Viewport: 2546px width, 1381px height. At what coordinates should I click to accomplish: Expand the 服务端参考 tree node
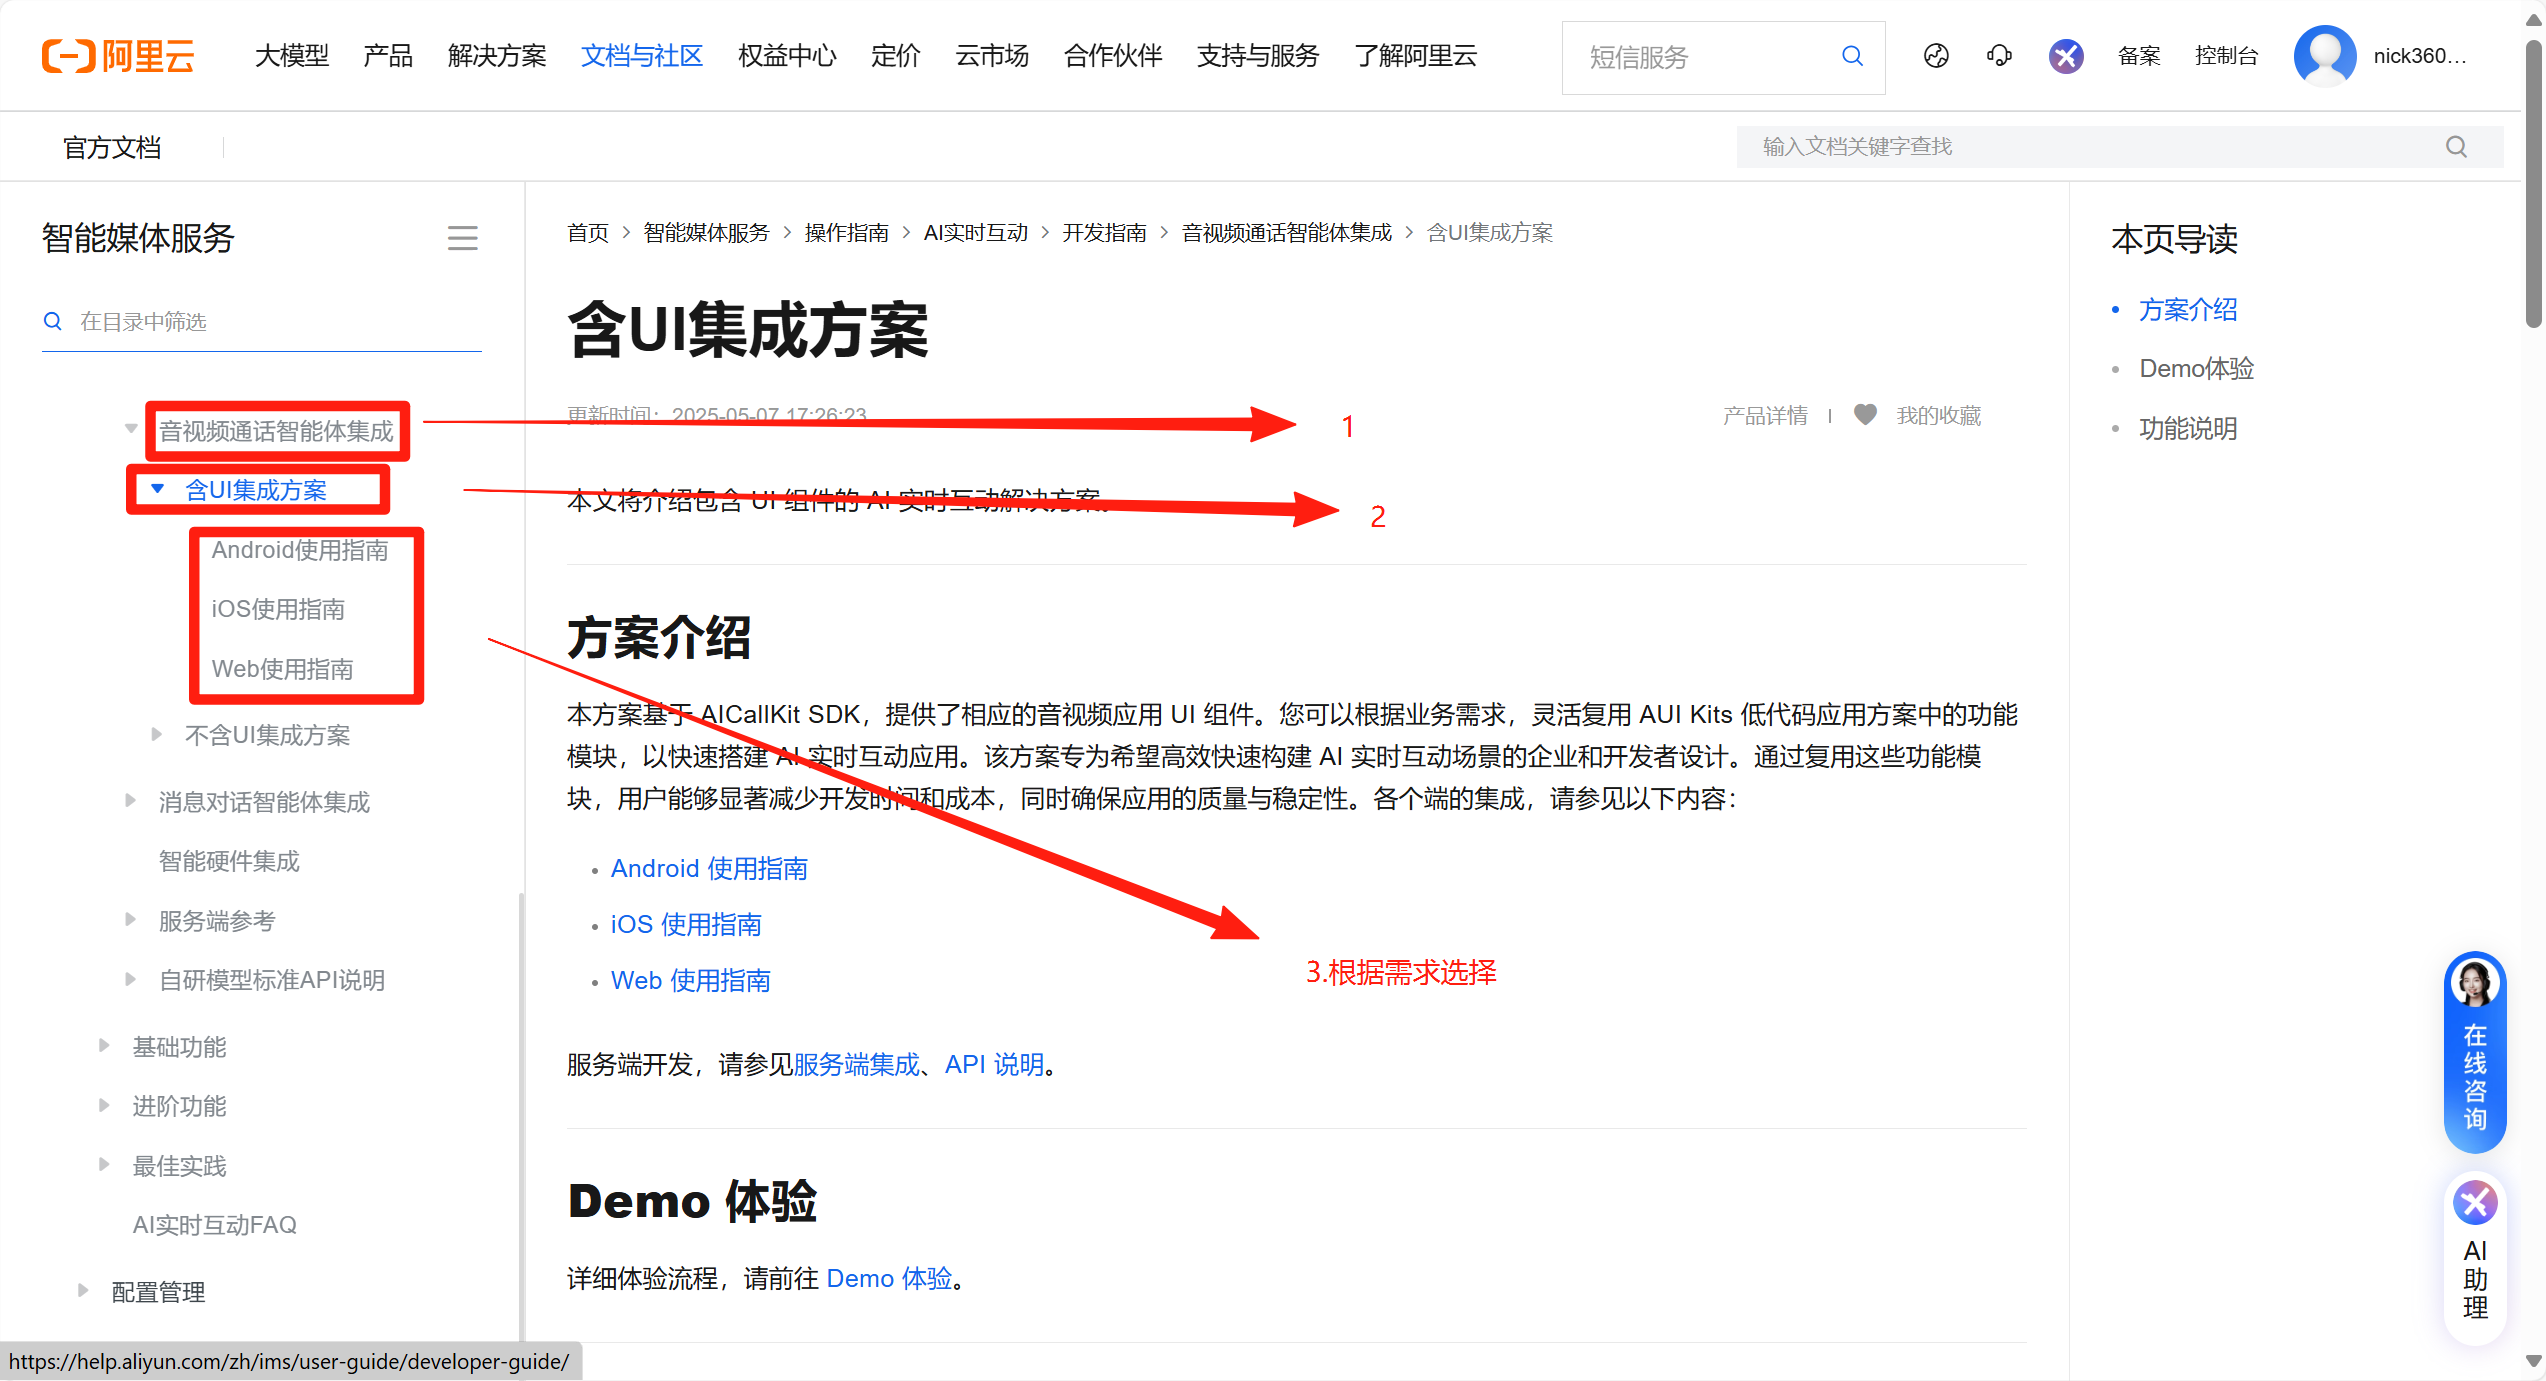point(131,920)
